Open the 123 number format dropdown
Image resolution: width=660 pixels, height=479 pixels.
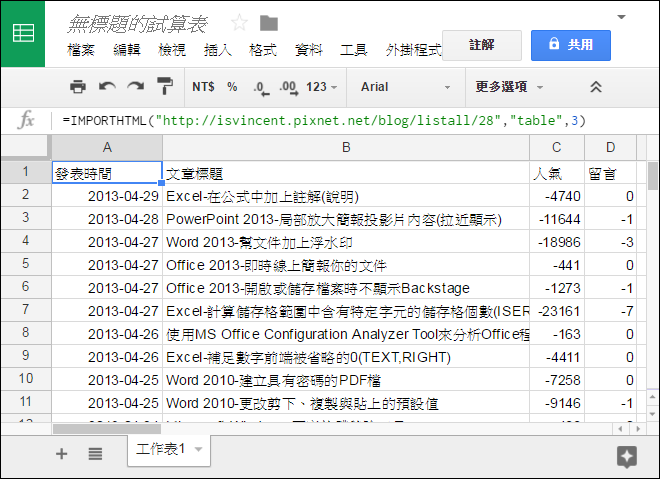[321, 87]
